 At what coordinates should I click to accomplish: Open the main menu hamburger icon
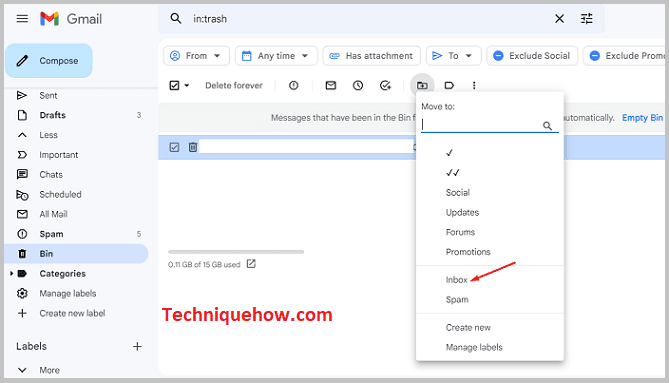[x=22, y=19]
